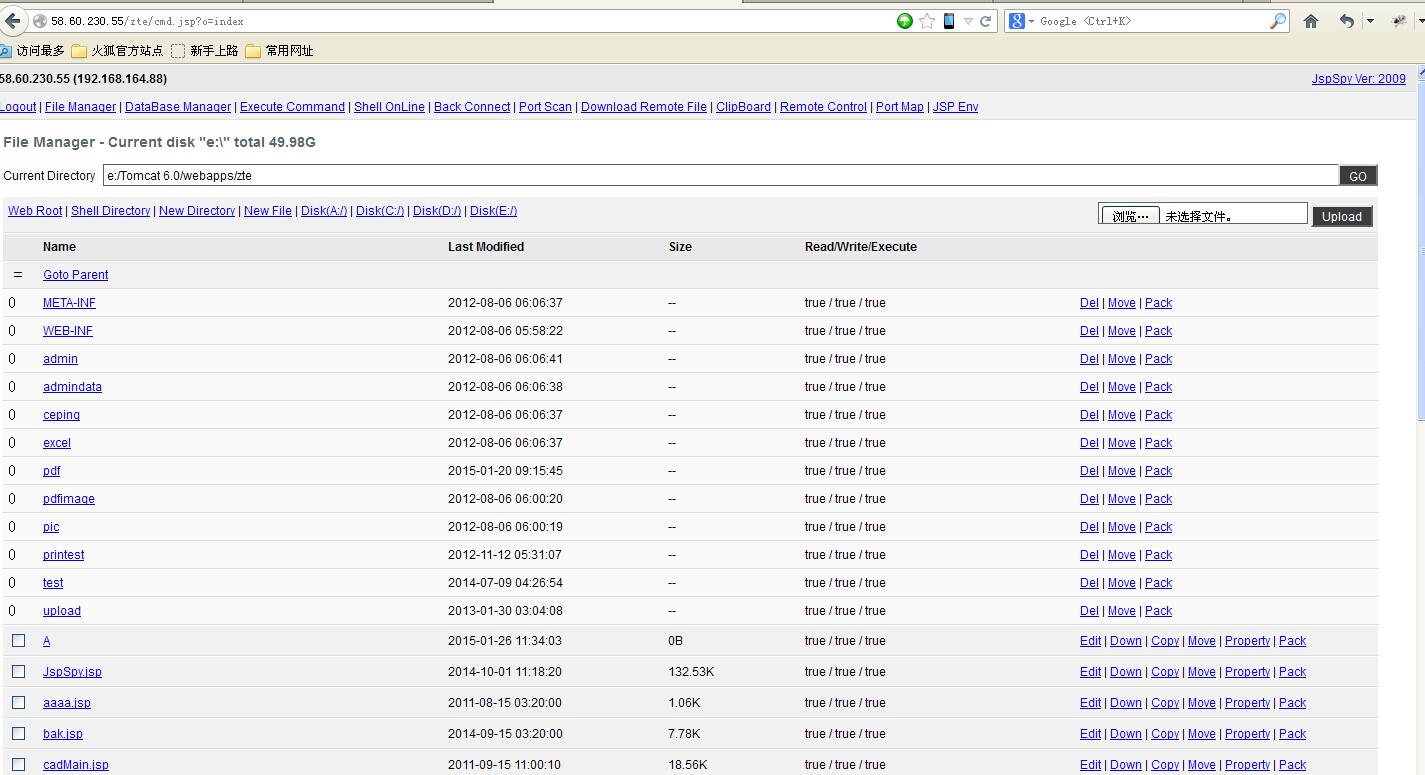Click the Web Root link
The width and height of the screenshot is (1425, 775).
click(x=35, y=211)
